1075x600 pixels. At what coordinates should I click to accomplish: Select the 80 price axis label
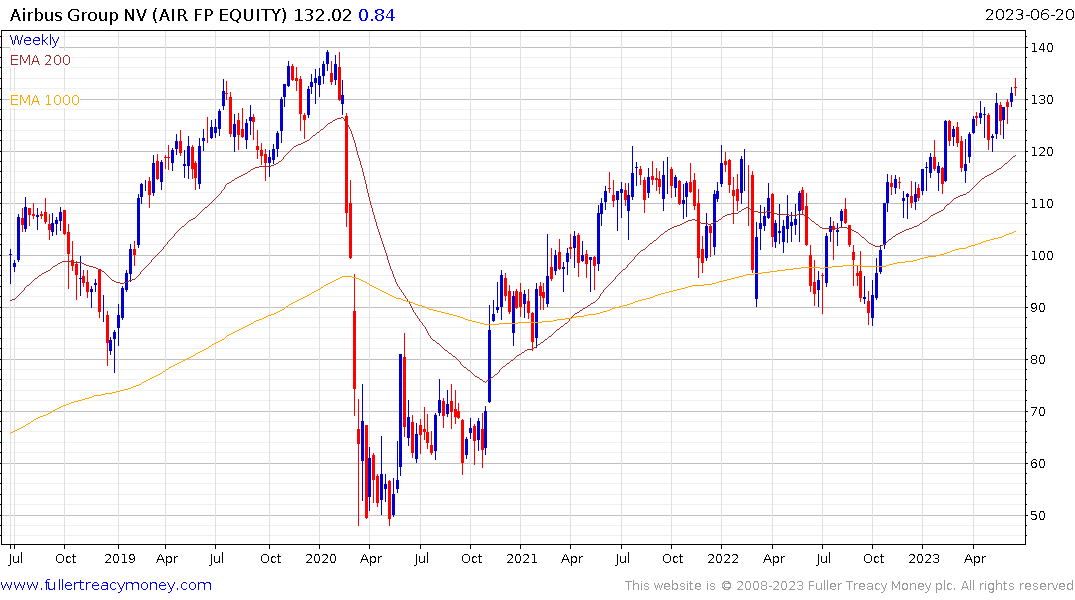[1038, 359]
